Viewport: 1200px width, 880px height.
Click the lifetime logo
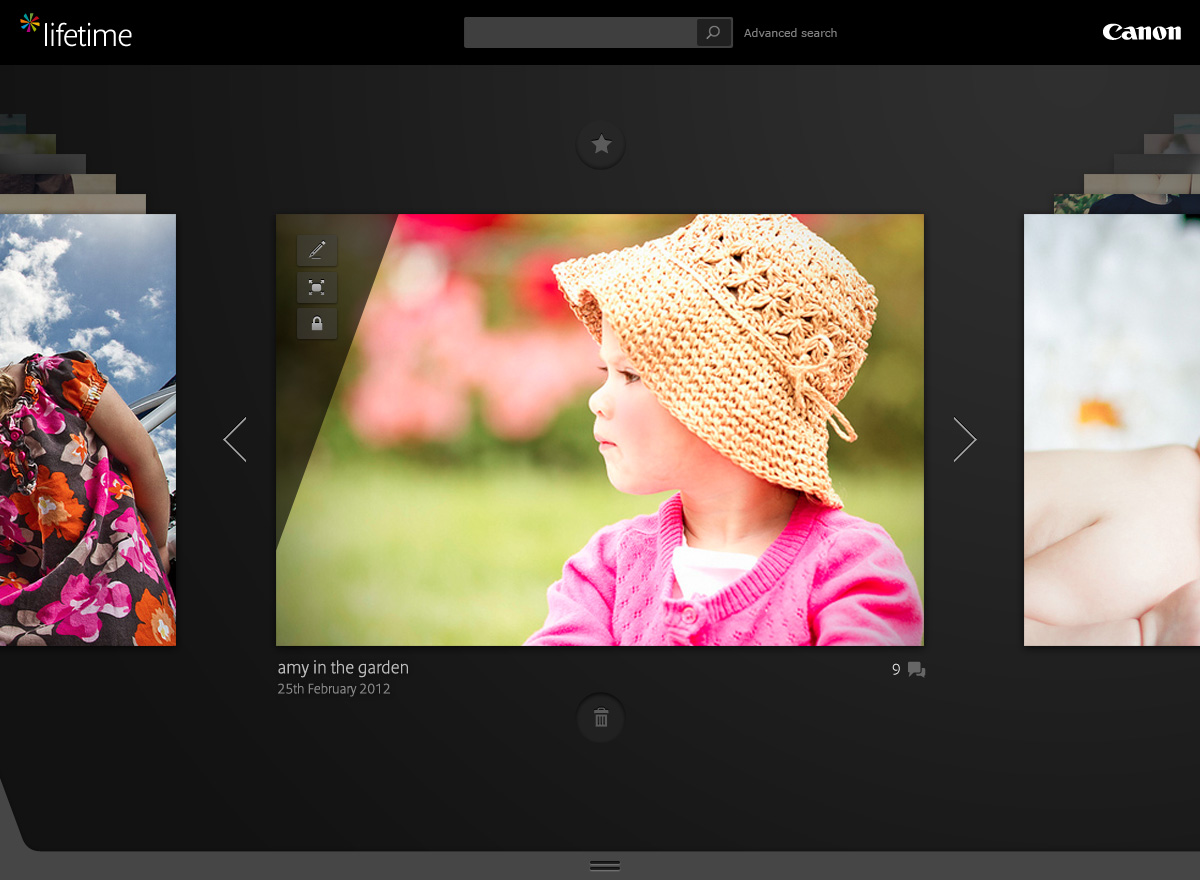pyautogui.click(x=76, y=32)
